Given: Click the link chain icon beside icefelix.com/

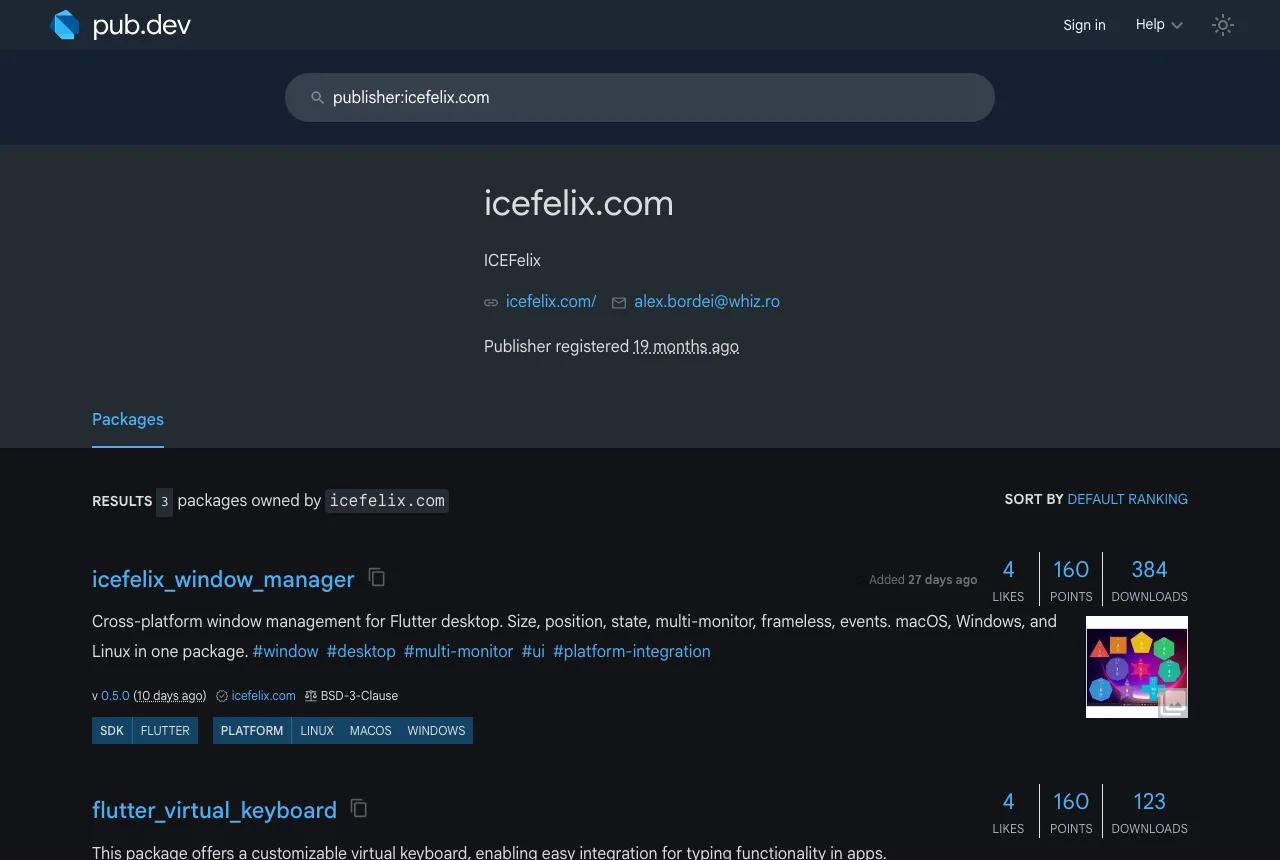Looking at the screenshot, I should tap(491, 302).
